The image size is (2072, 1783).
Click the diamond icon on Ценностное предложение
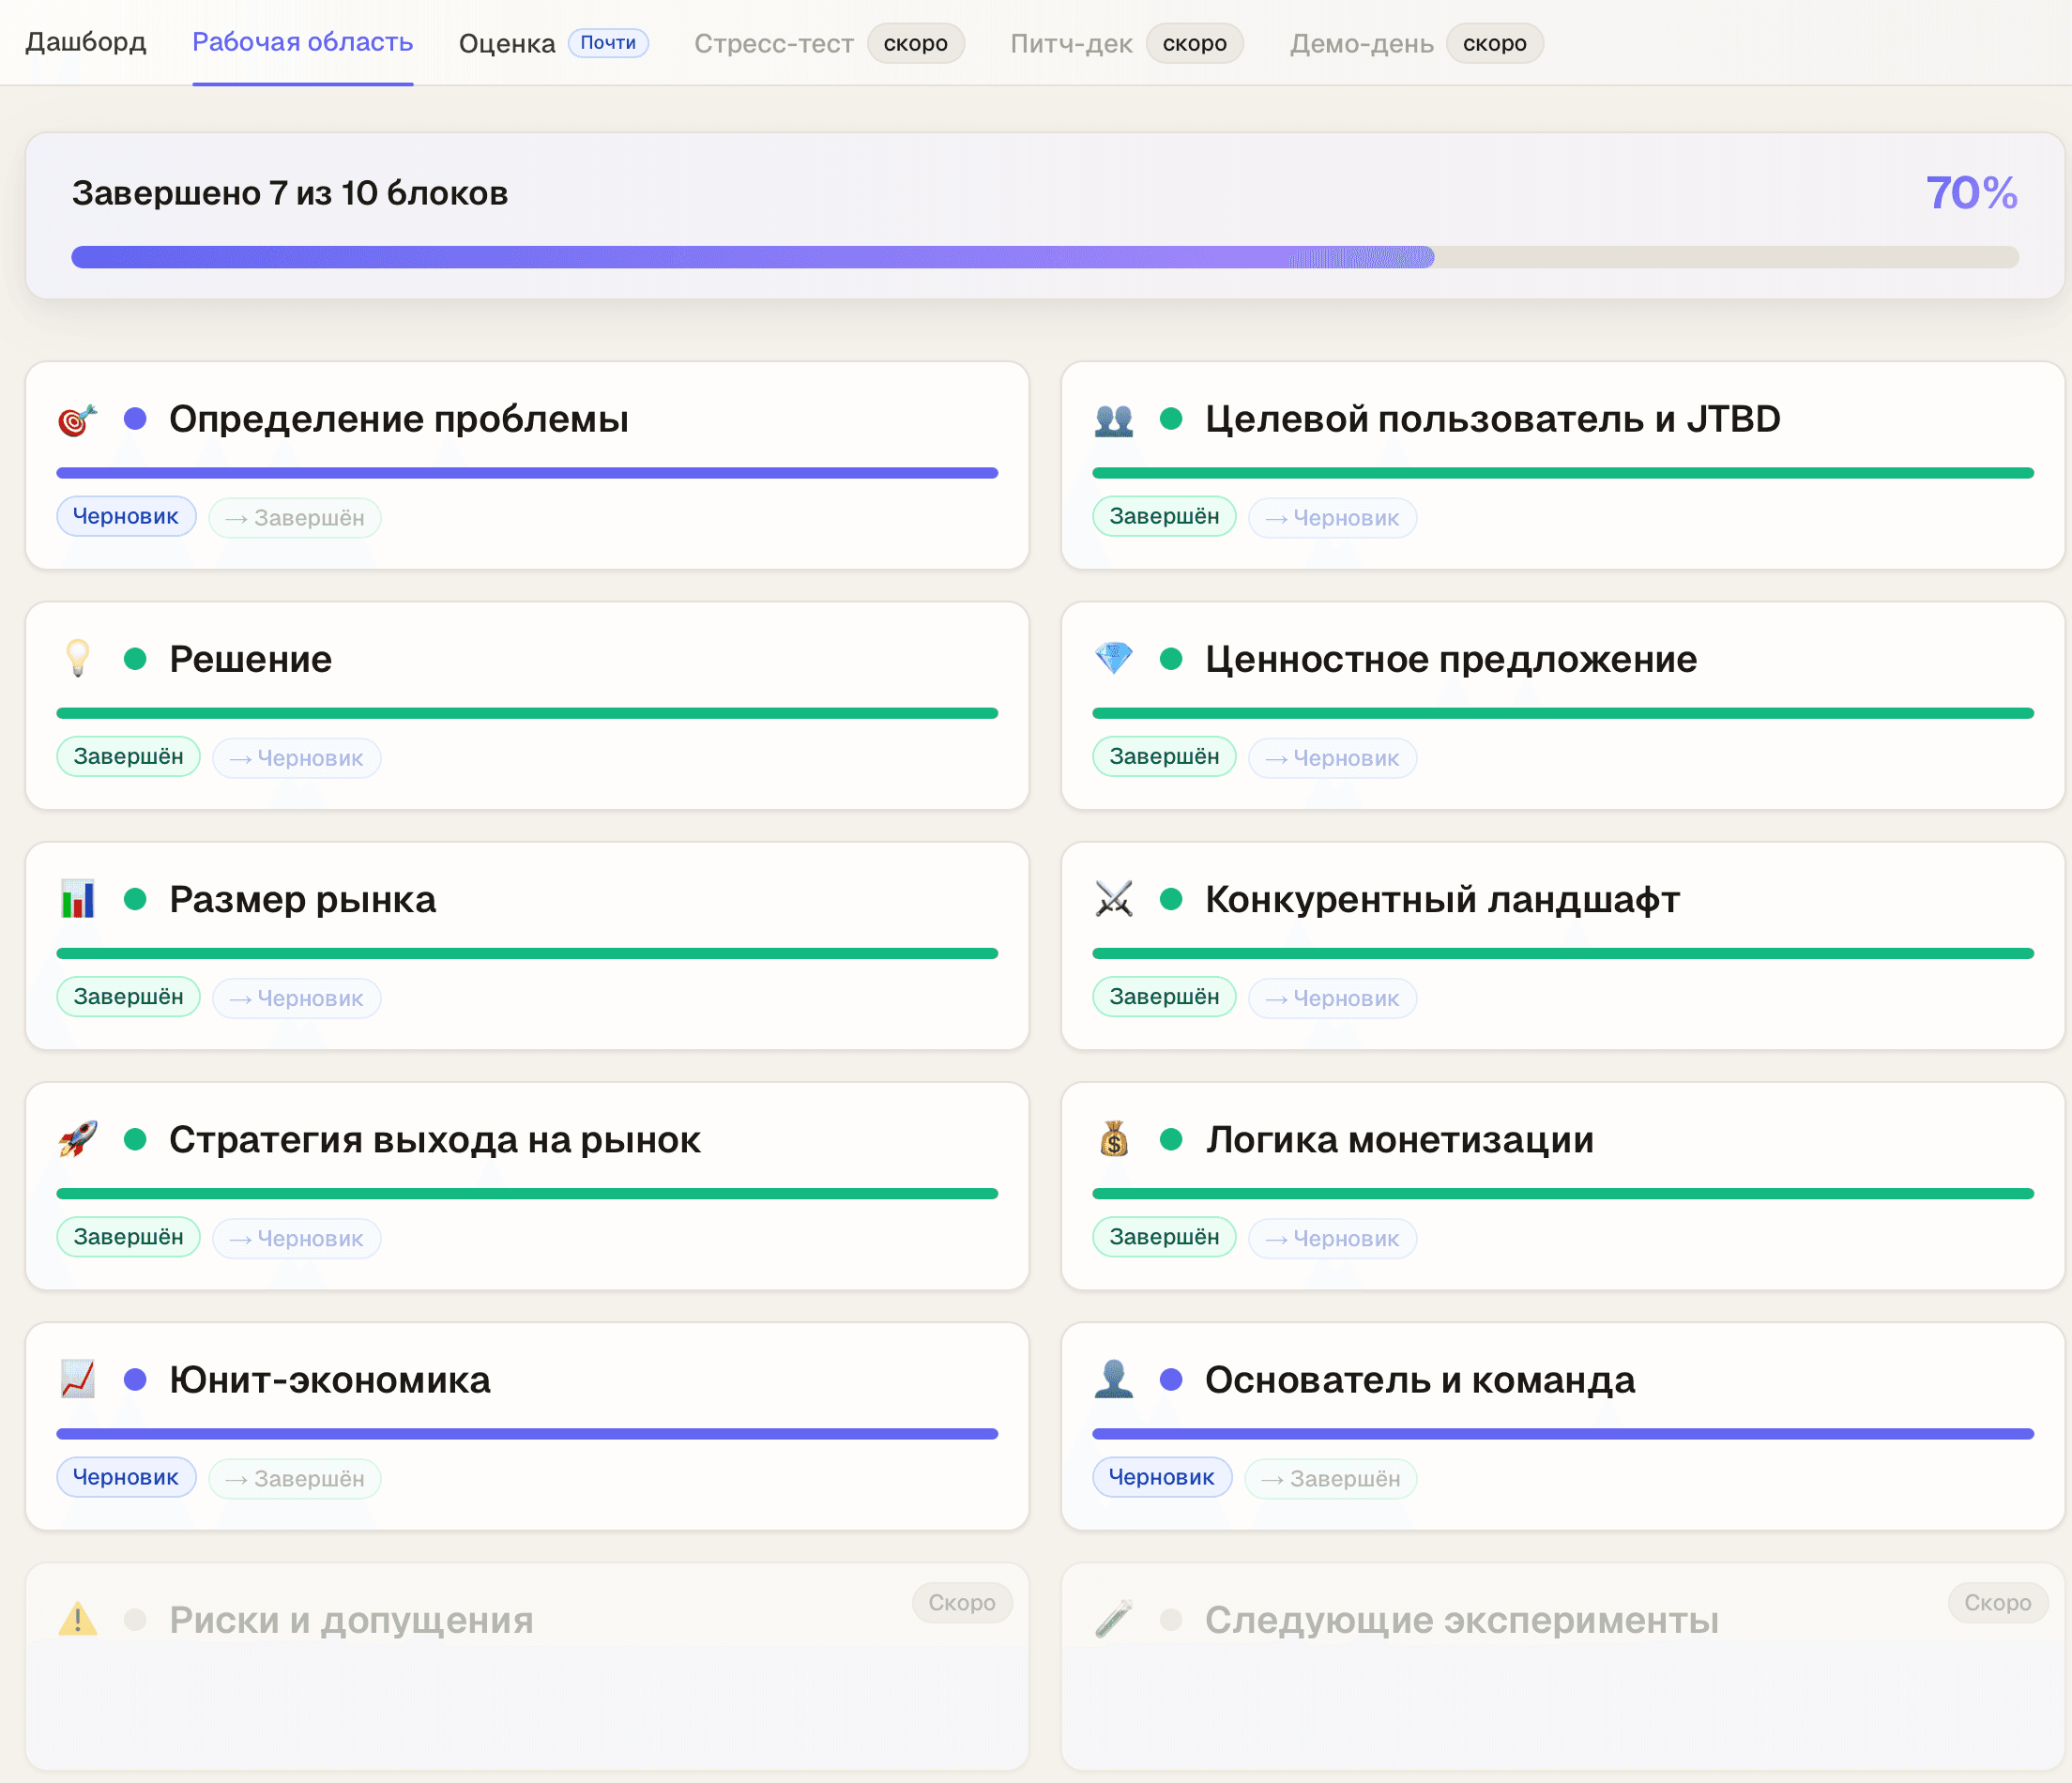1114,658
